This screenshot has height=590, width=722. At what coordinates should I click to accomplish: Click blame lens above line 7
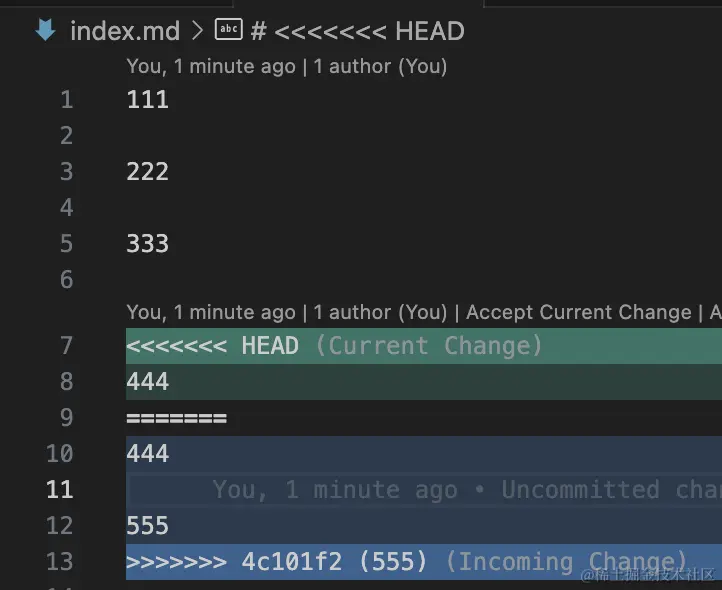(211, 312)
